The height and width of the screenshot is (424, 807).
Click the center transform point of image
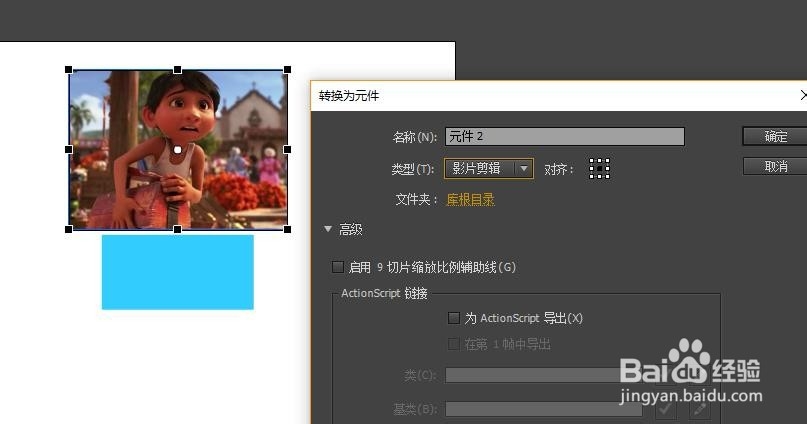pyautogui.click(x=178, y=150)
